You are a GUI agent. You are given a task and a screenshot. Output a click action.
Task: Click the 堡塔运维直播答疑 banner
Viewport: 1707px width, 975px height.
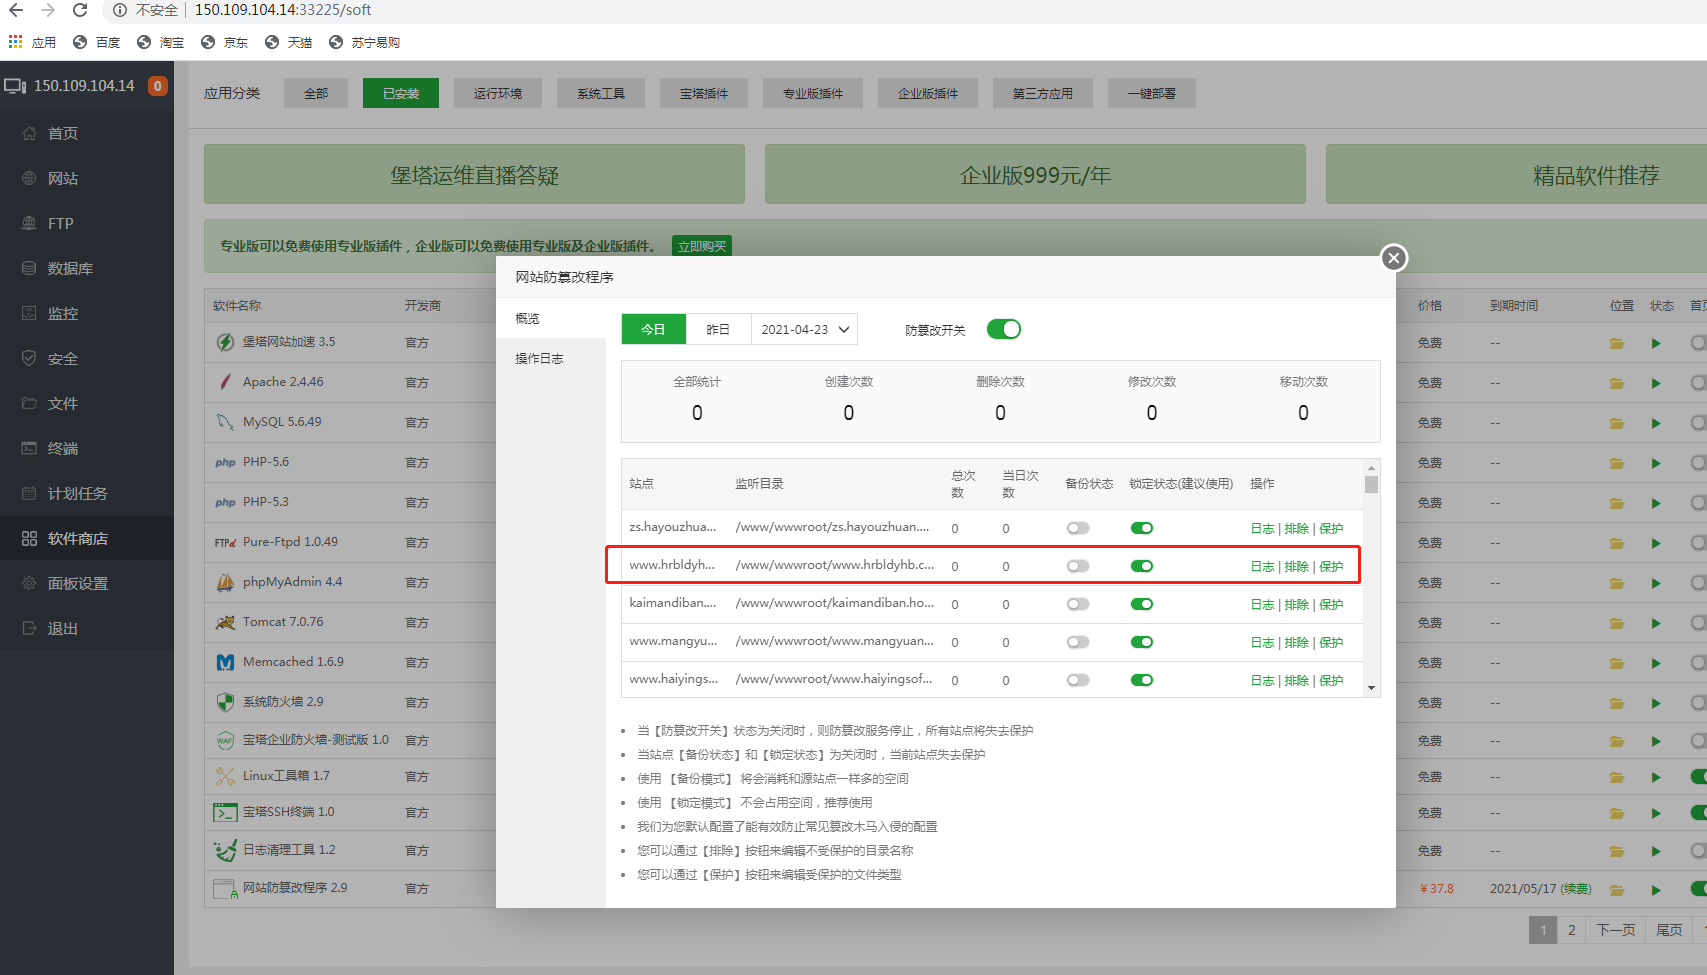click(474, 175)
